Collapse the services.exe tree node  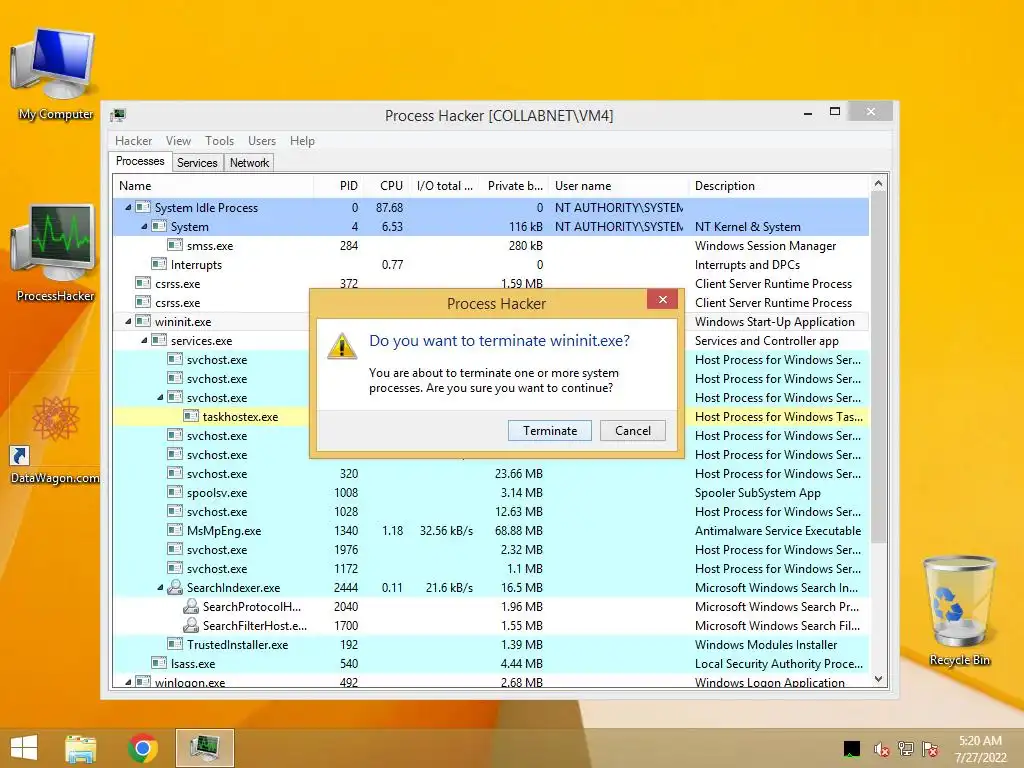click(144, 340)
